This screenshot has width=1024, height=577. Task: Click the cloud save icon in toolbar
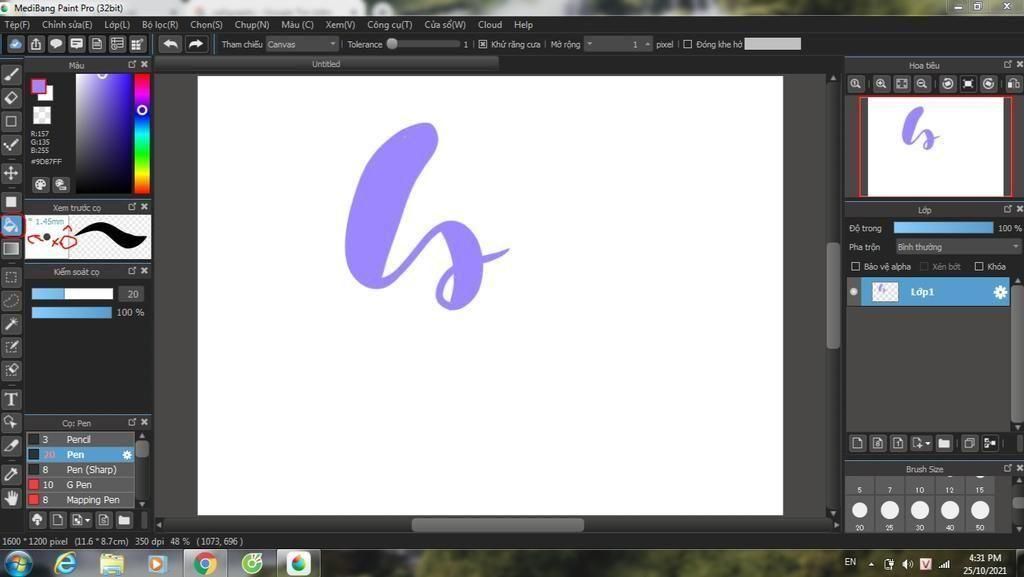(x=15, y=44)
